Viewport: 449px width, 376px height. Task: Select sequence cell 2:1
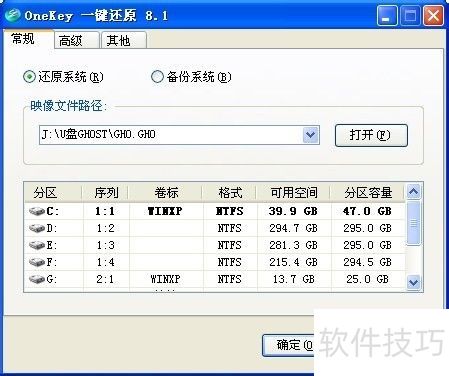(x=105, y=279)
